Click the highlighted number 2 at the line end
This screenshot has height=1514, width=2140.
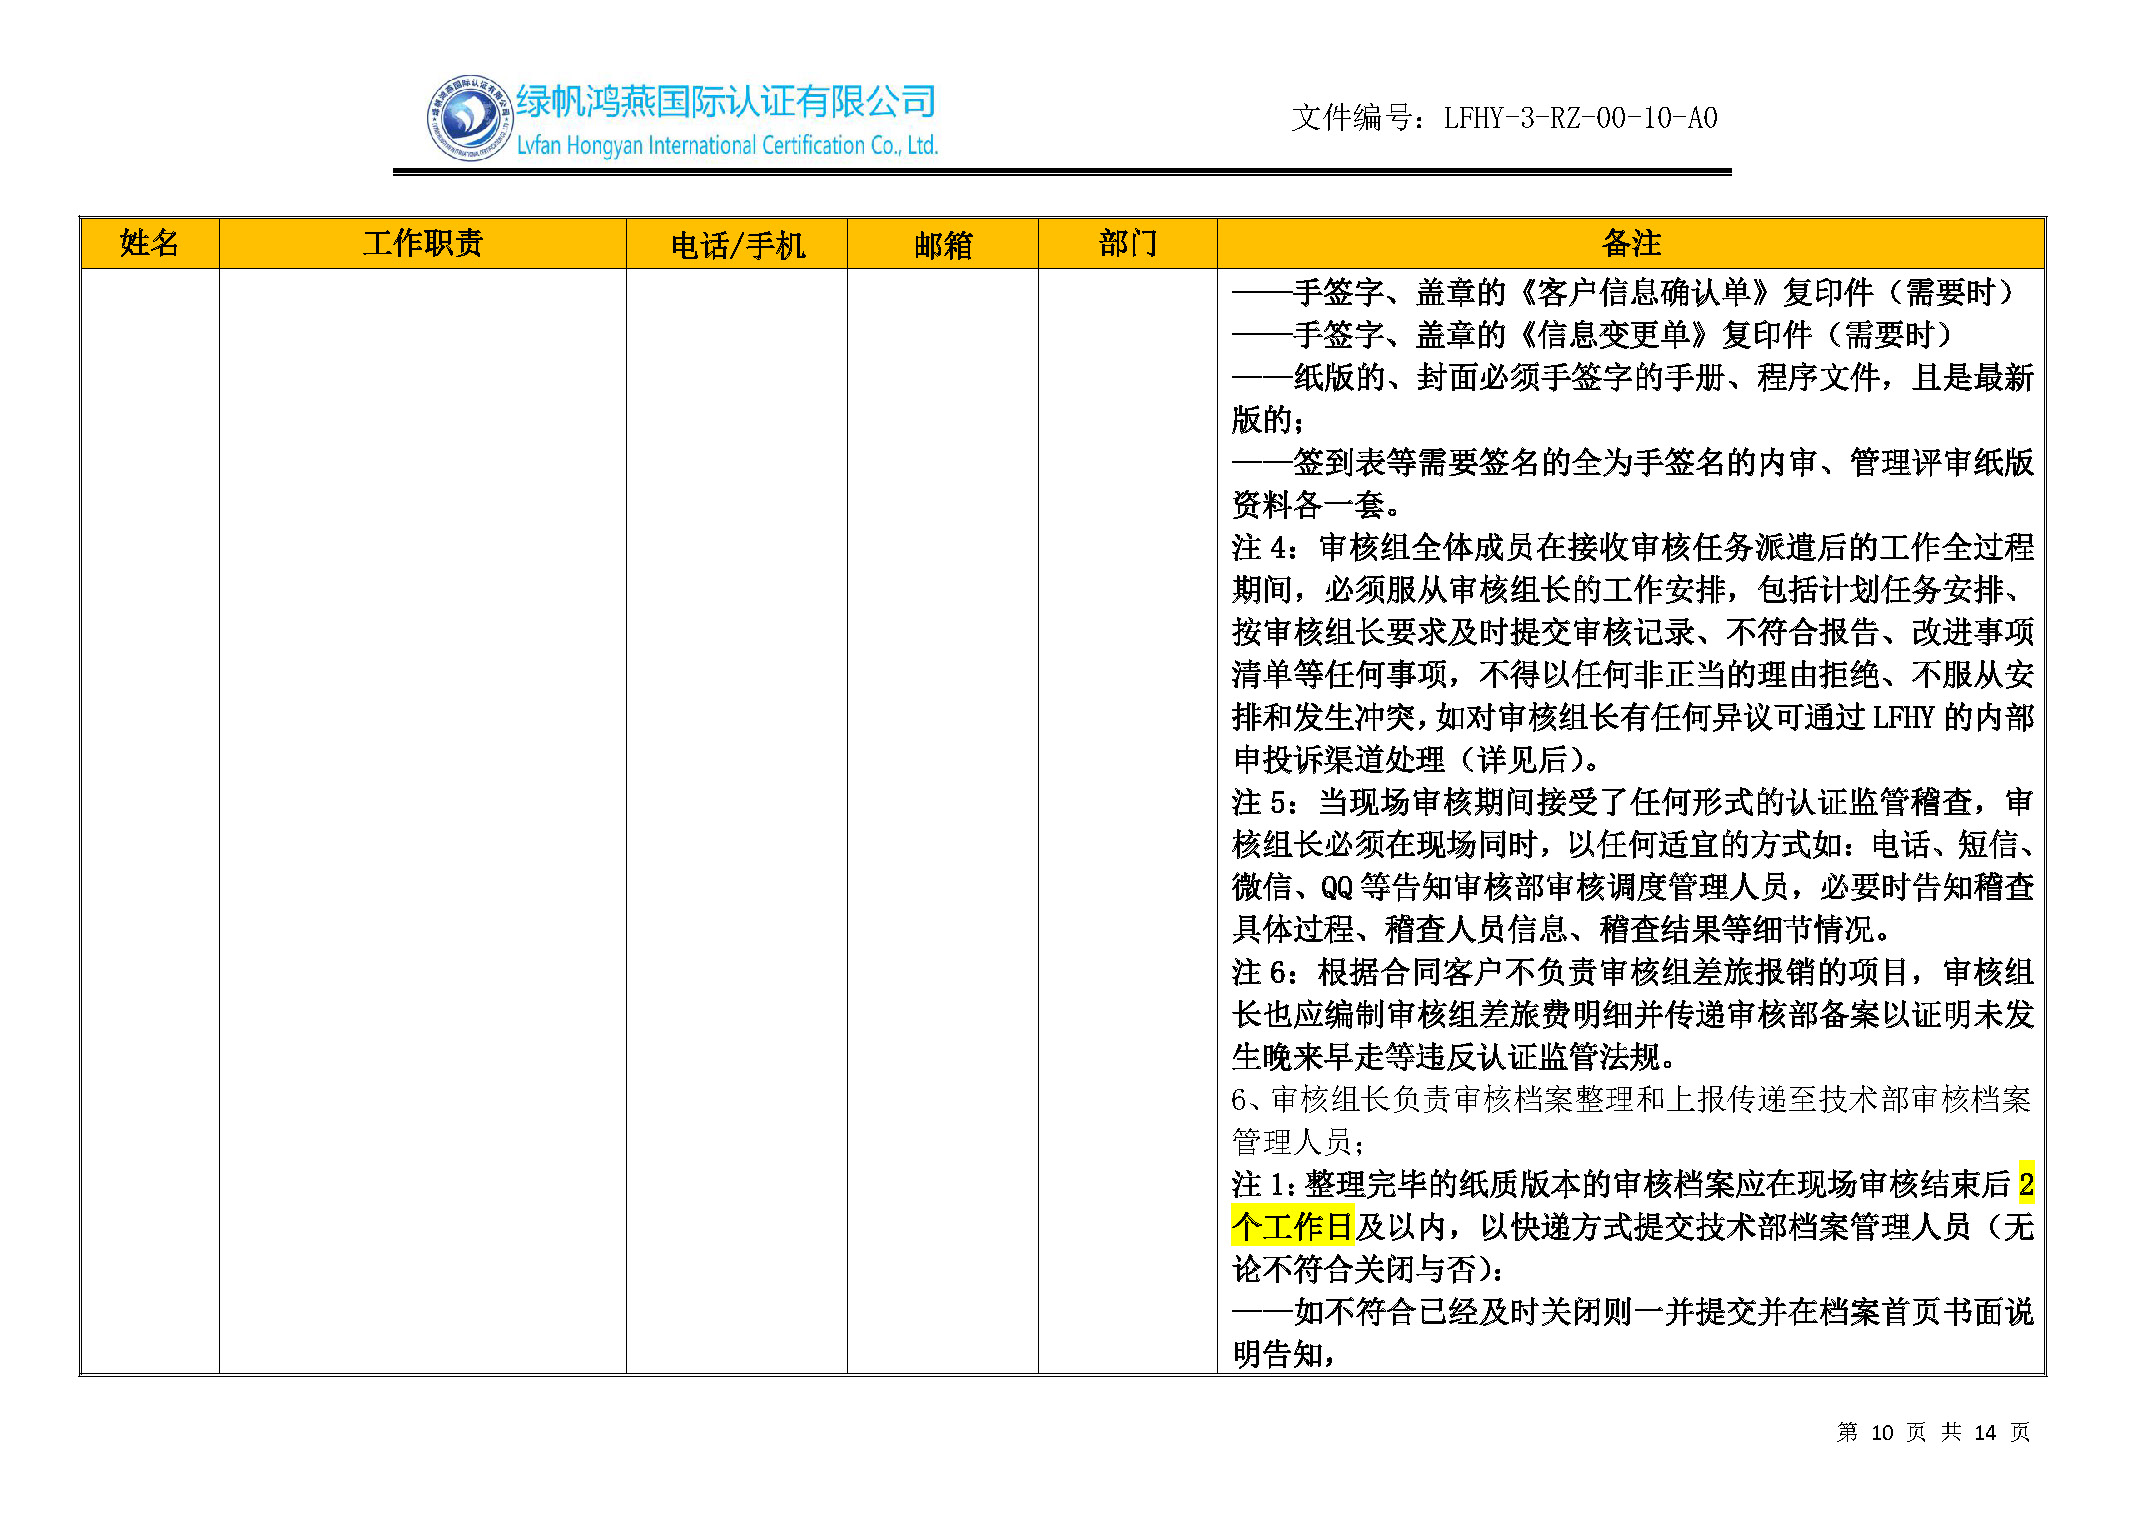coord(2025,1184)
